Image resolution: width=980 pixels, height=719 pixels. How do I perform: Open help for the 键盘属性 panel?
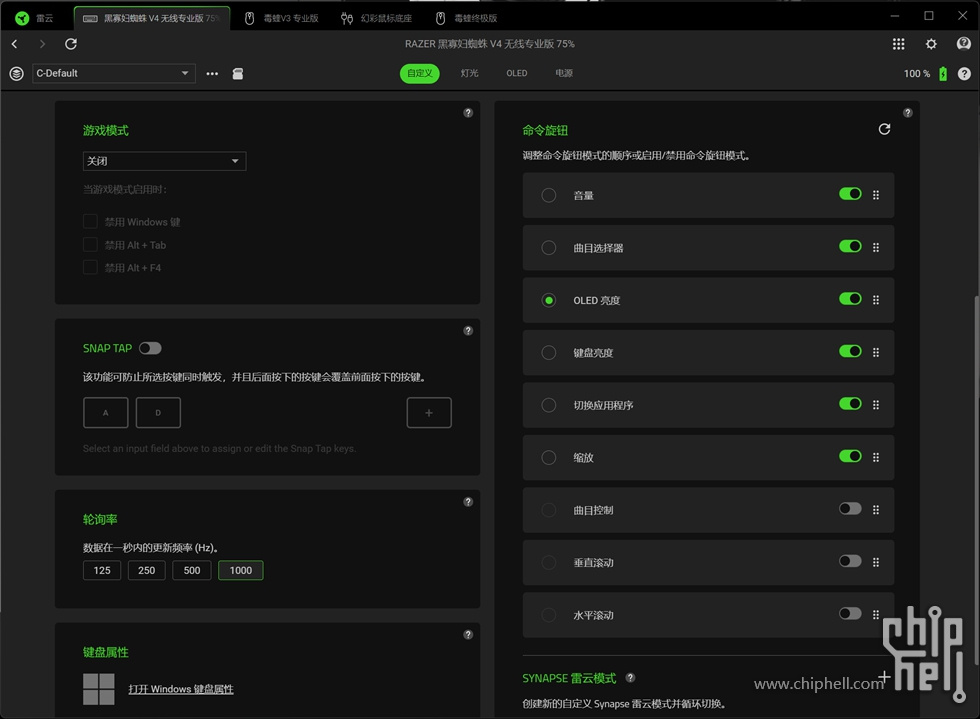[468, 635]
